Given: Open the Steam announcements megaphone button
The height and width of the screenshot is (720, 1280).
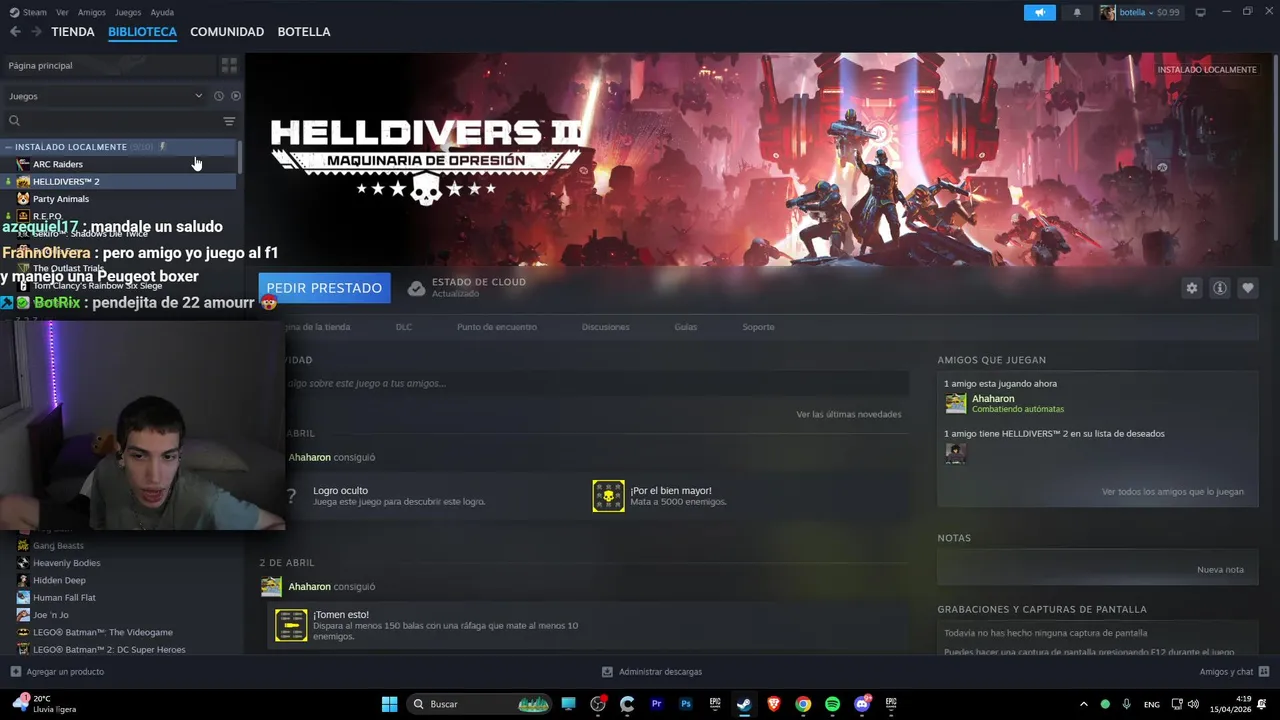Looking at the screenshot, I should [x=1040, y=12].
